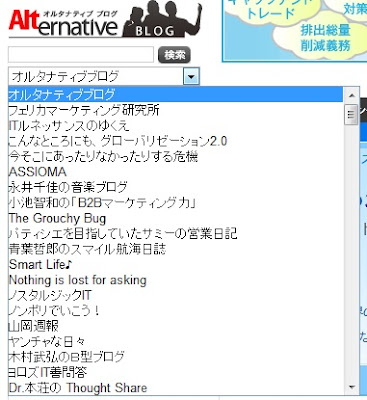367x400 pixels.
Task: Click the list scrollbar up arrow
Action: 352,96
